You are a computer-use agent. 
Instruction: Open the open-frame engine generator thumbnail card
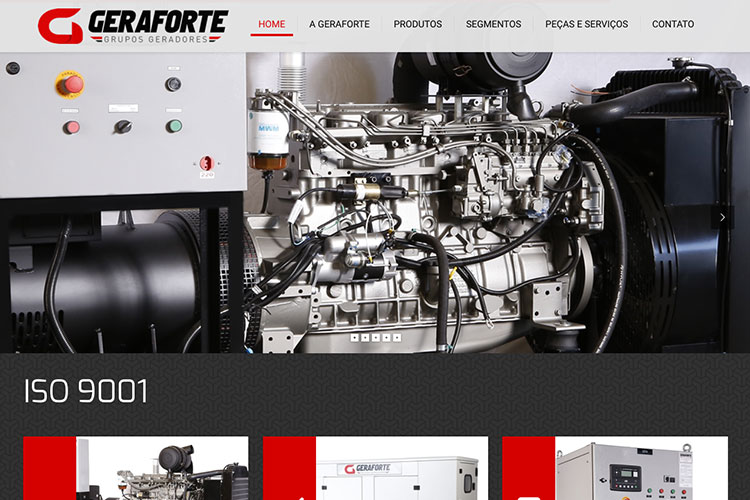click(x=136, y=468)
